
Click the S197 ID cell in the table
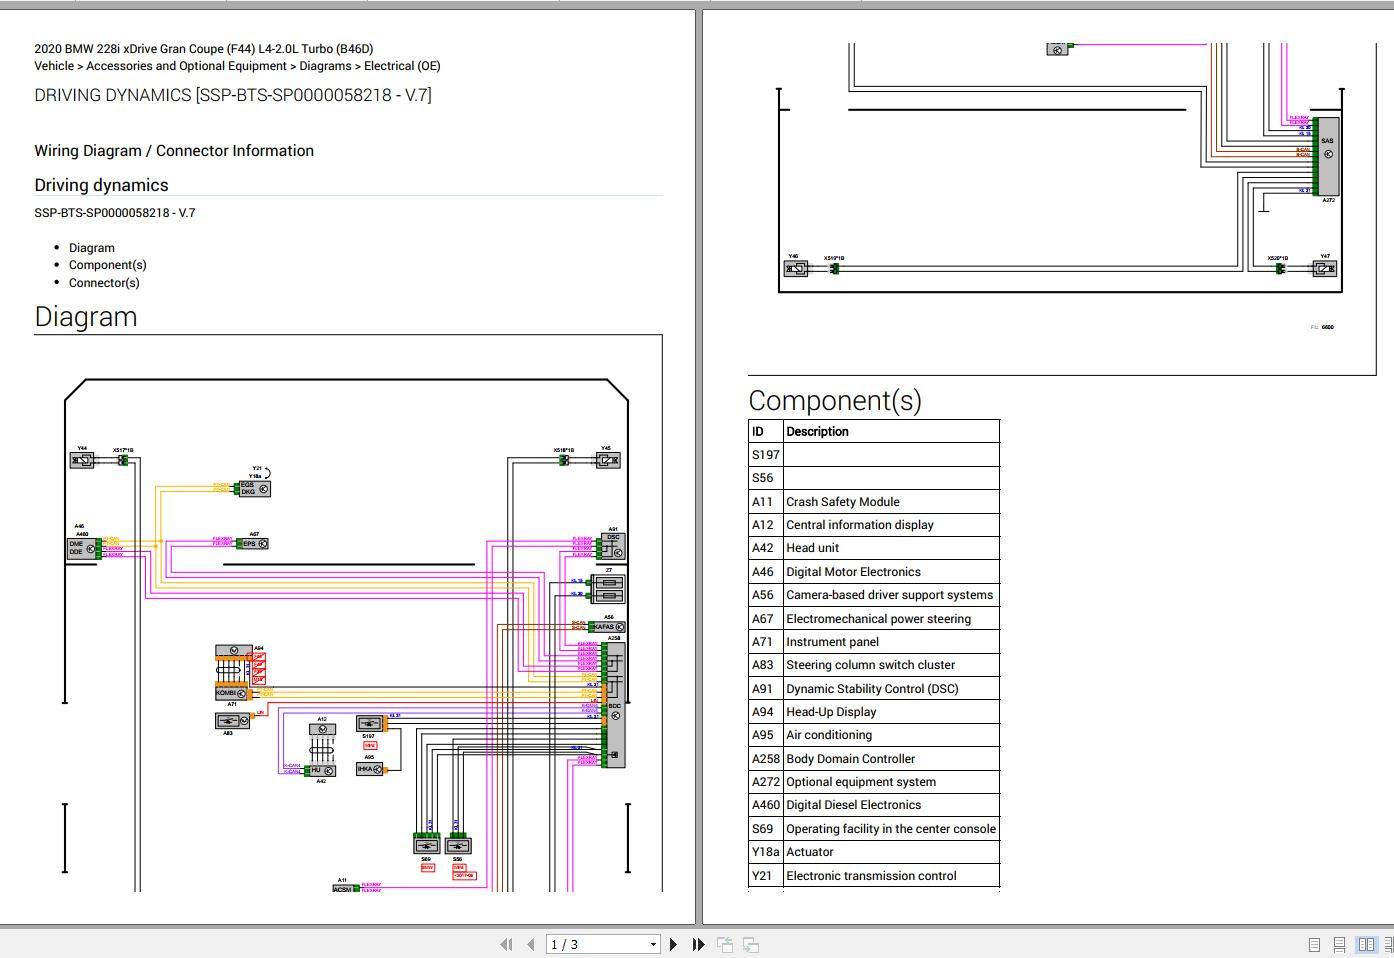point(766,455)
